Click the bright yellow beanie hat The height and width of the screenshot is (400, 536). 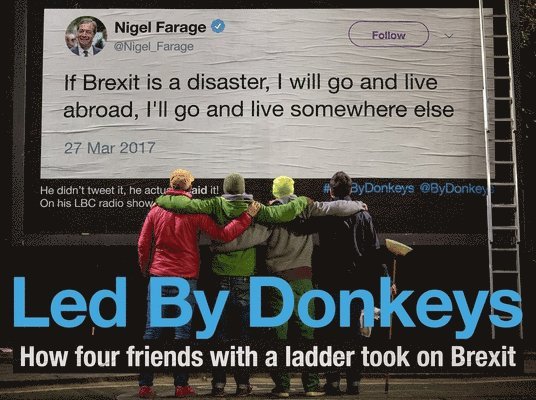(x=283, y=187)
